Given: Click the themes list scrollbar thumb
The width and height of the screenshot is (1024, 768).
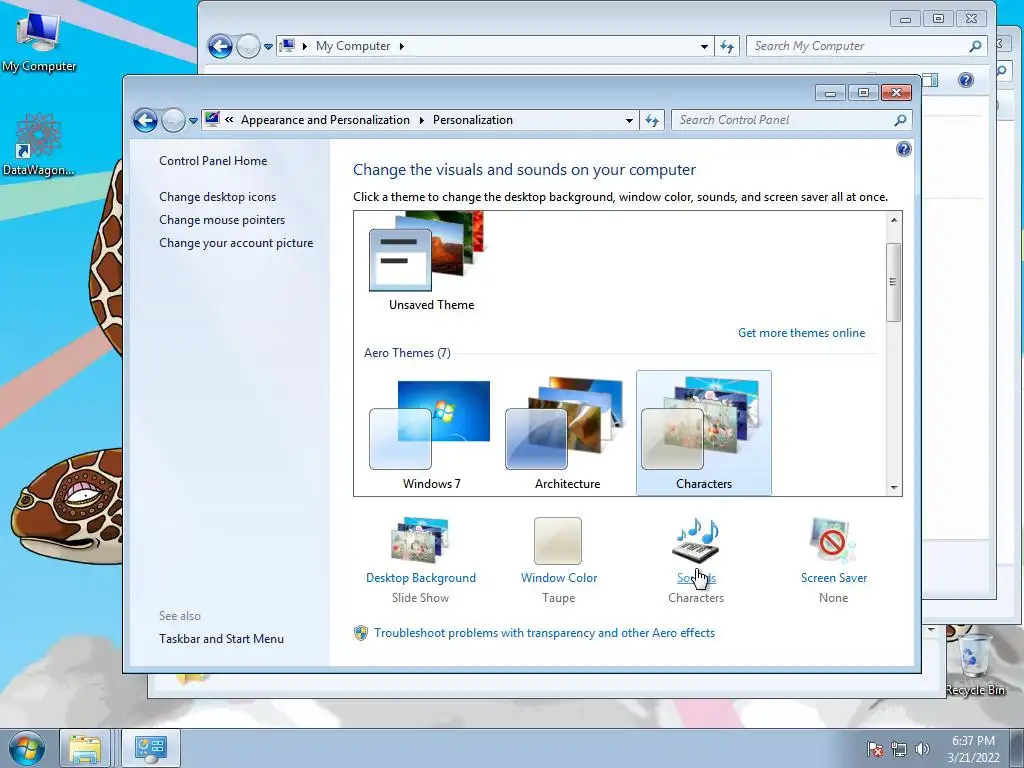Looking at the screenshot, I should 894,281.
